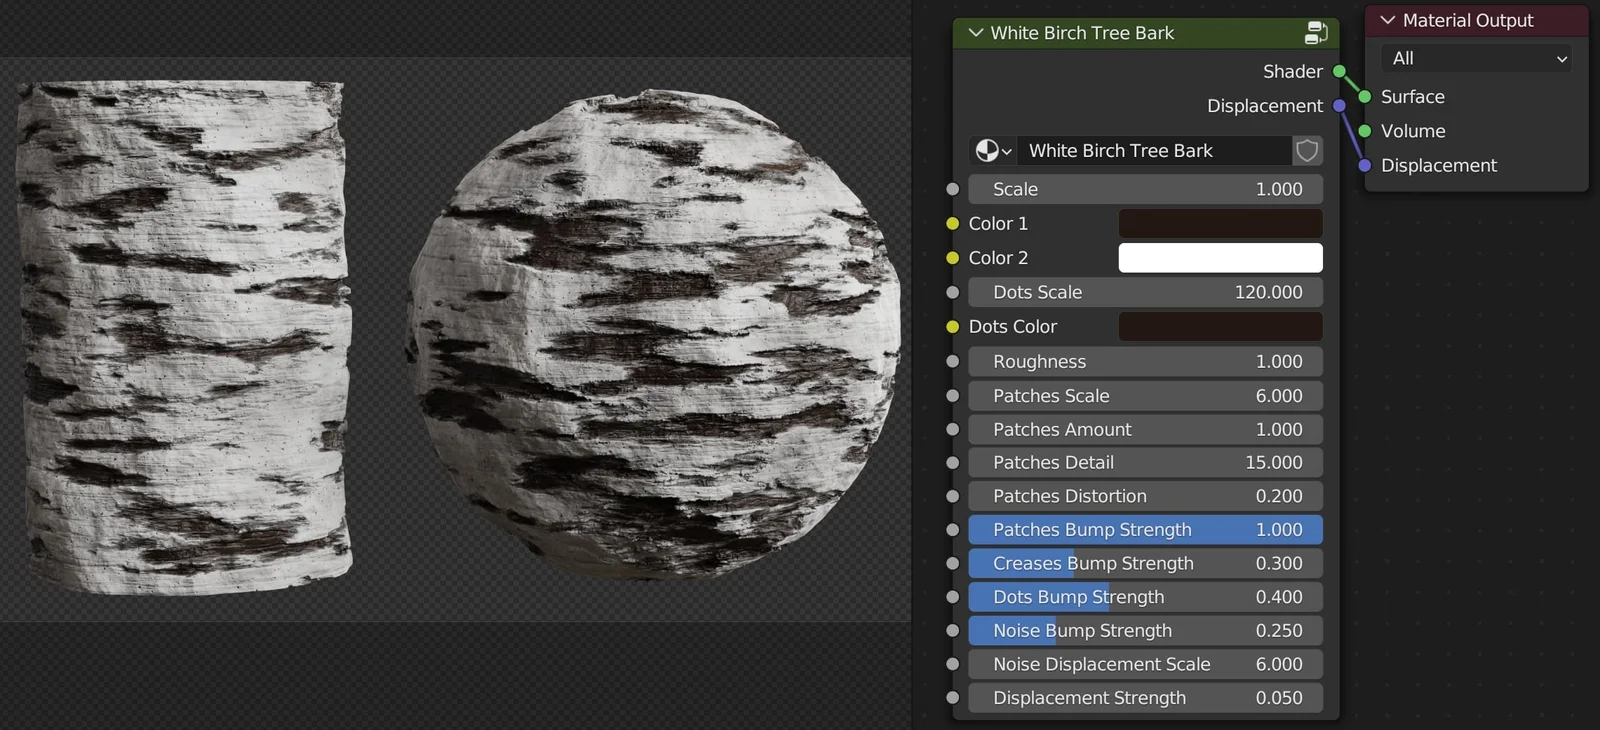Click the Patches Detail input socket
Image resolution: width=1600 pixels, height=730 pixels.
952,463
